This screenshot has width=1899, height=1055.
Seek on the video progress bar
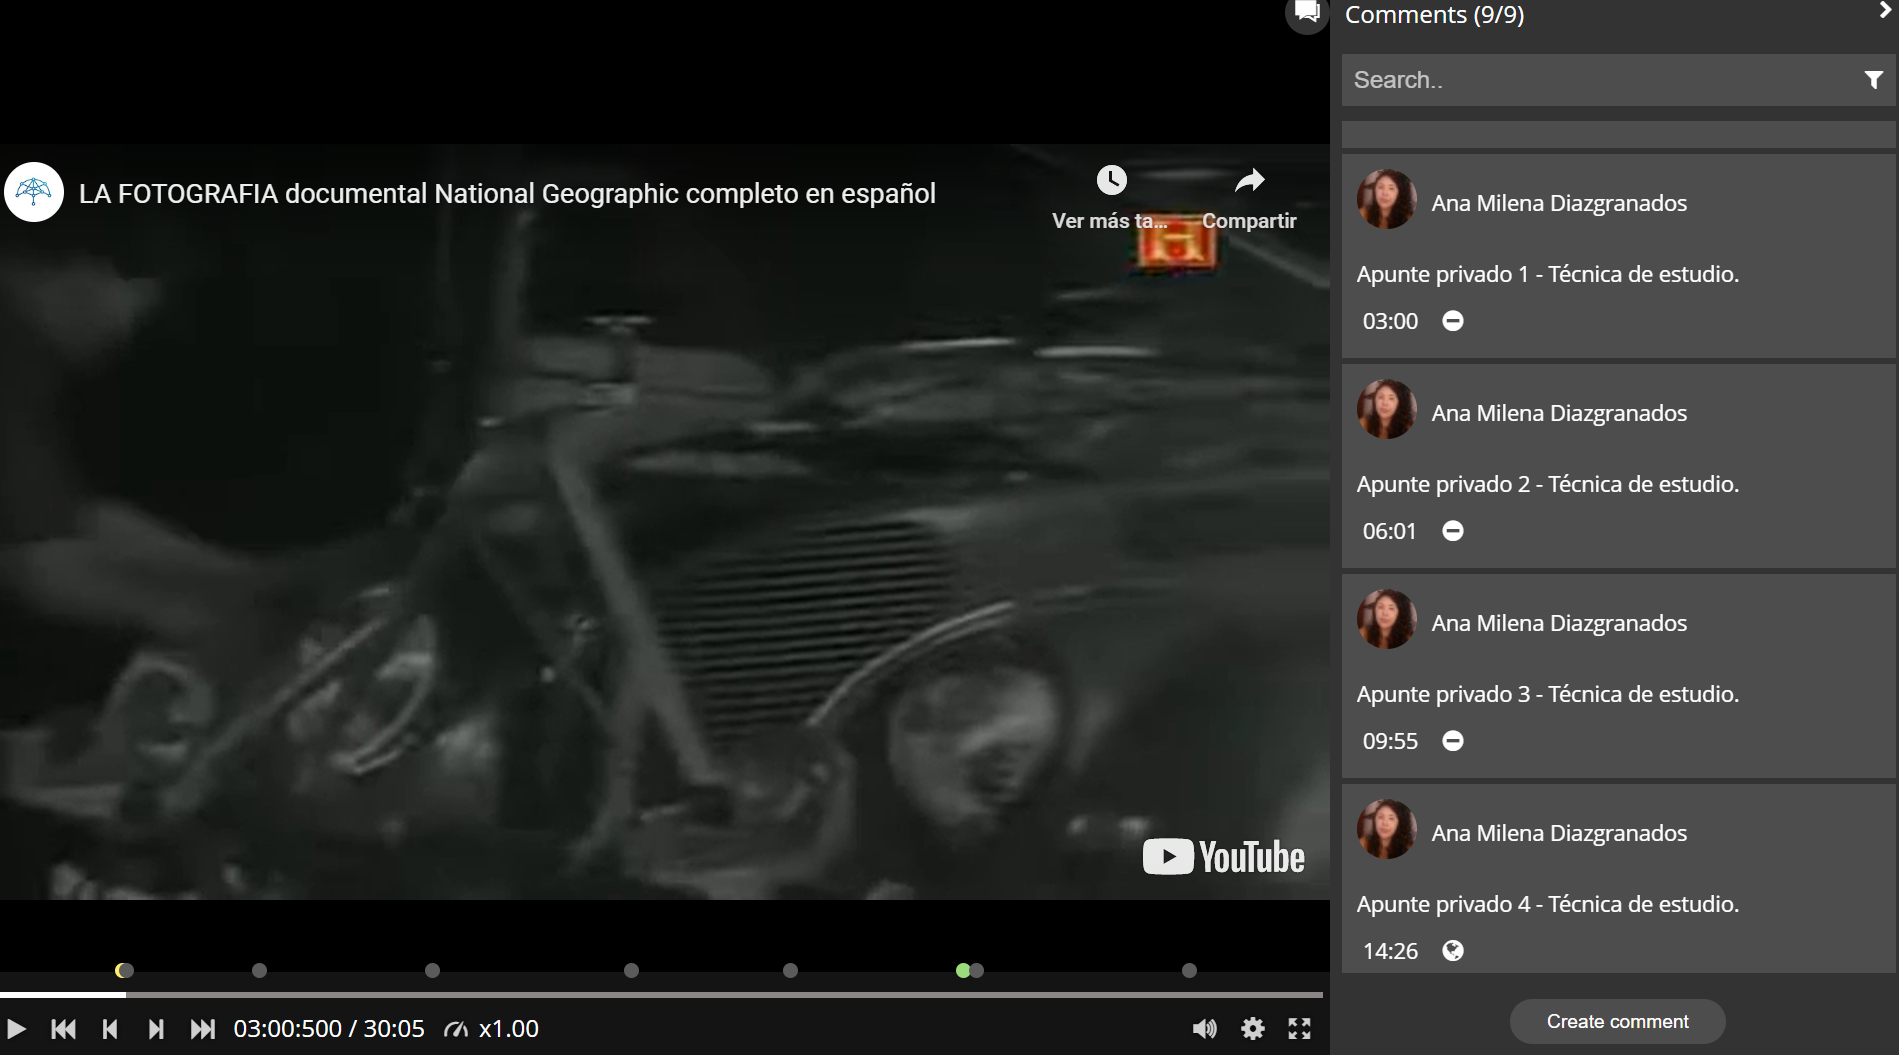(x=661, y=995)
